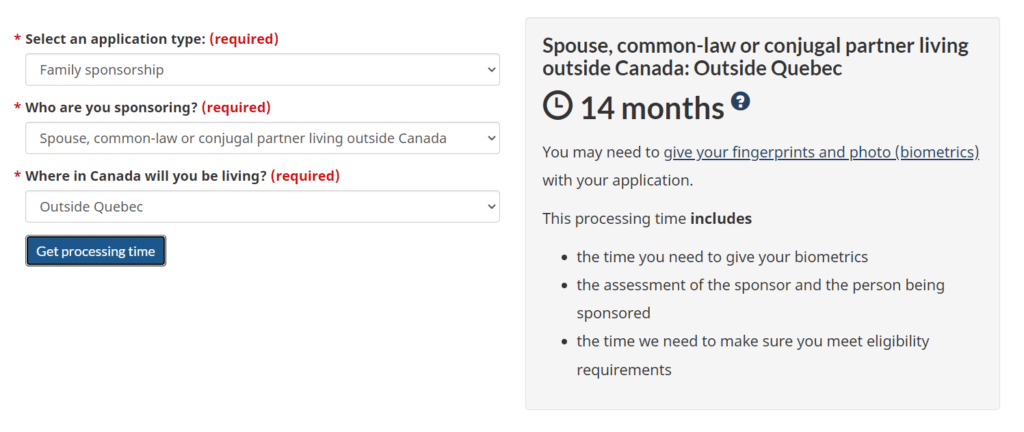Click the bullet "time you need to give your biometrics"
This screenshot has height=432, width=1024.
coord(722,257)
